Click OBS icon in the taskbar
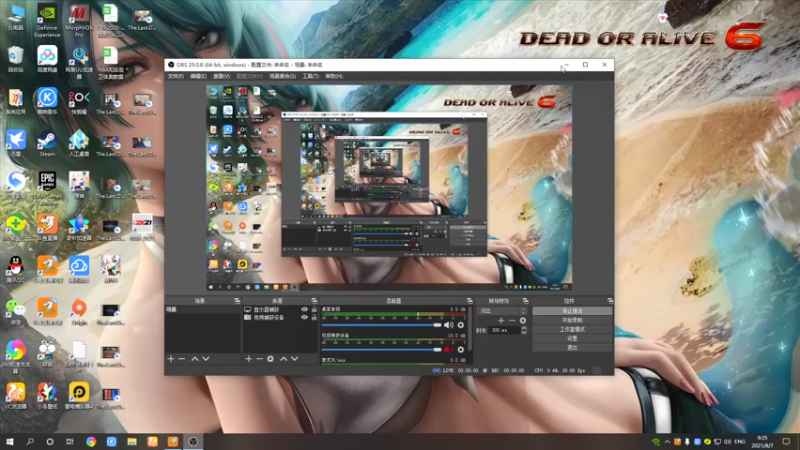 tap(193, 441)
